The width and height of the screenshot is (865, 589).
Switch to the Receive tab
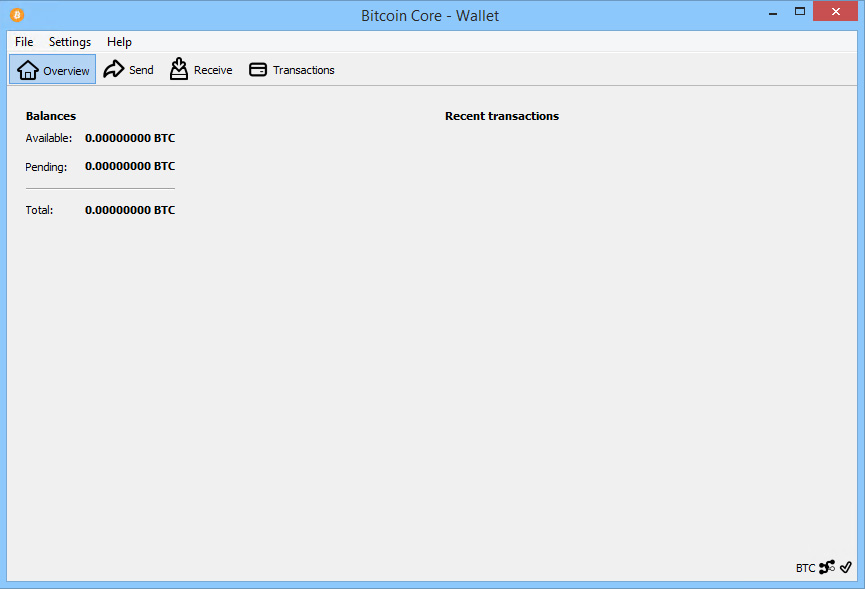[x=200, y=69]
